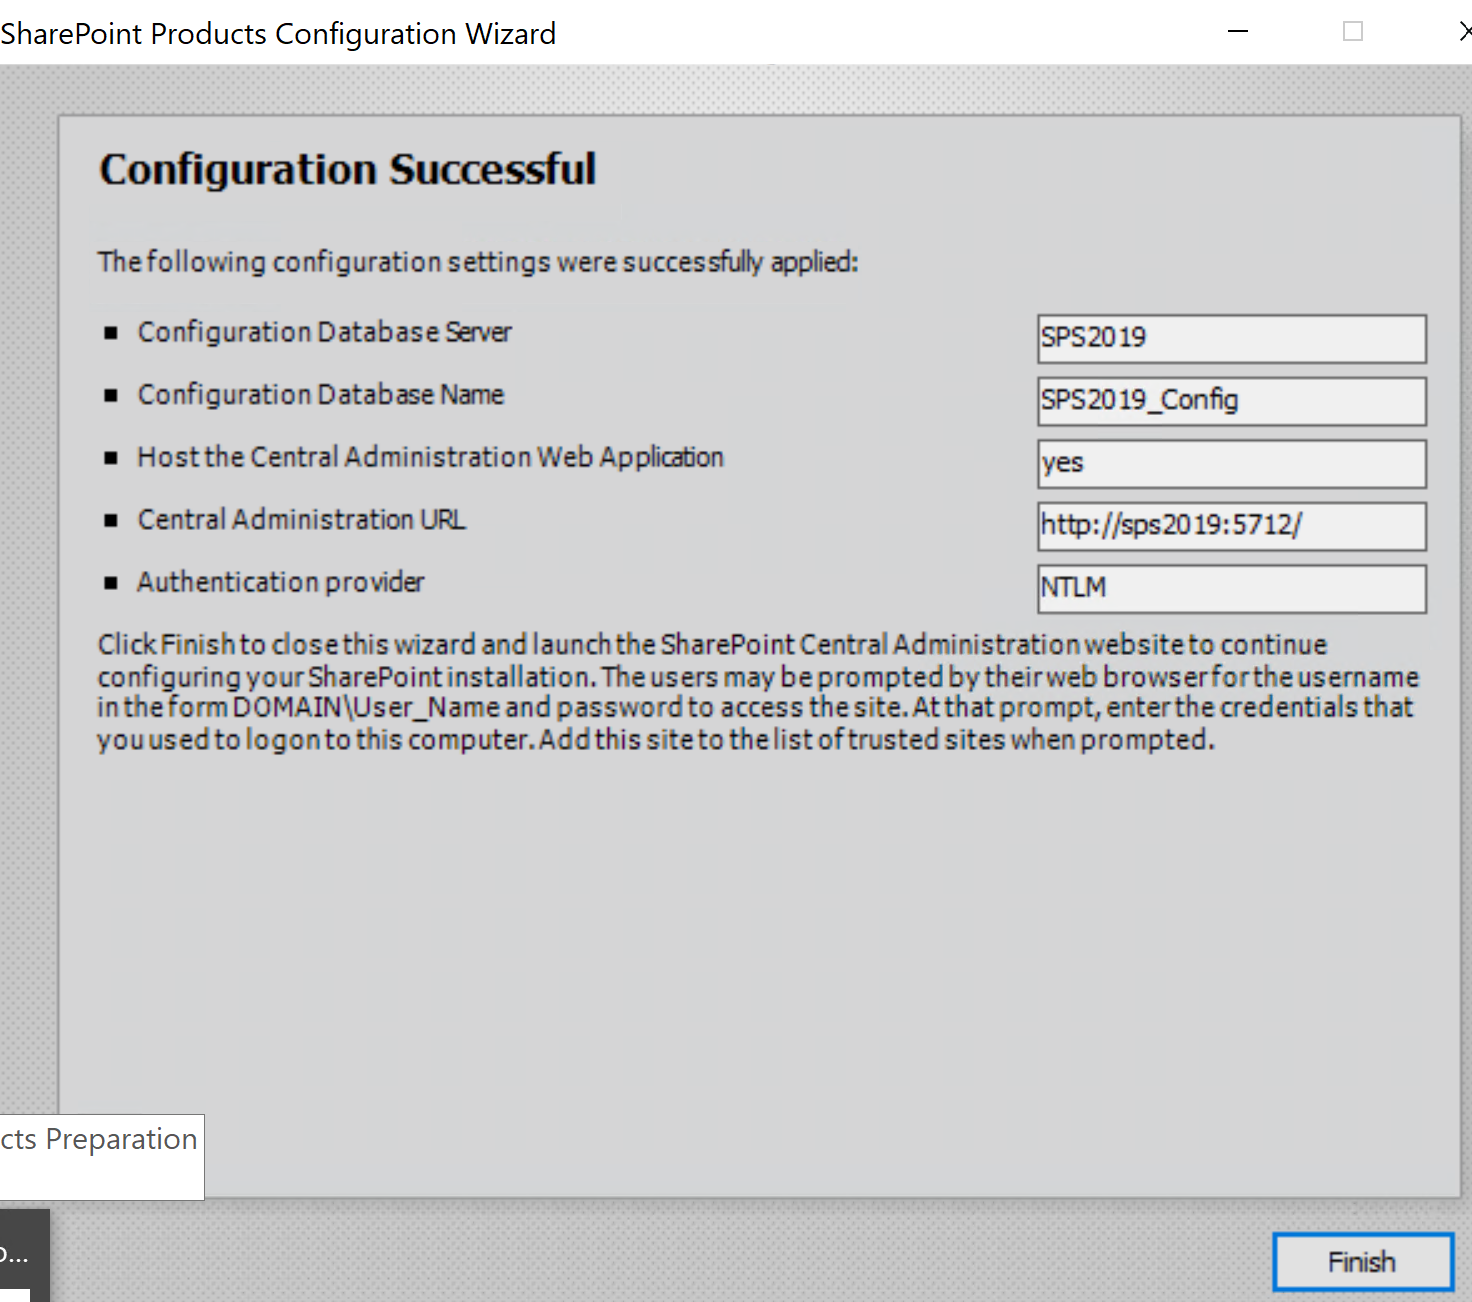Screen dimensions: 1472x1302
Task: Click the Configuration Database Server field
Action: coord(1230,338)
